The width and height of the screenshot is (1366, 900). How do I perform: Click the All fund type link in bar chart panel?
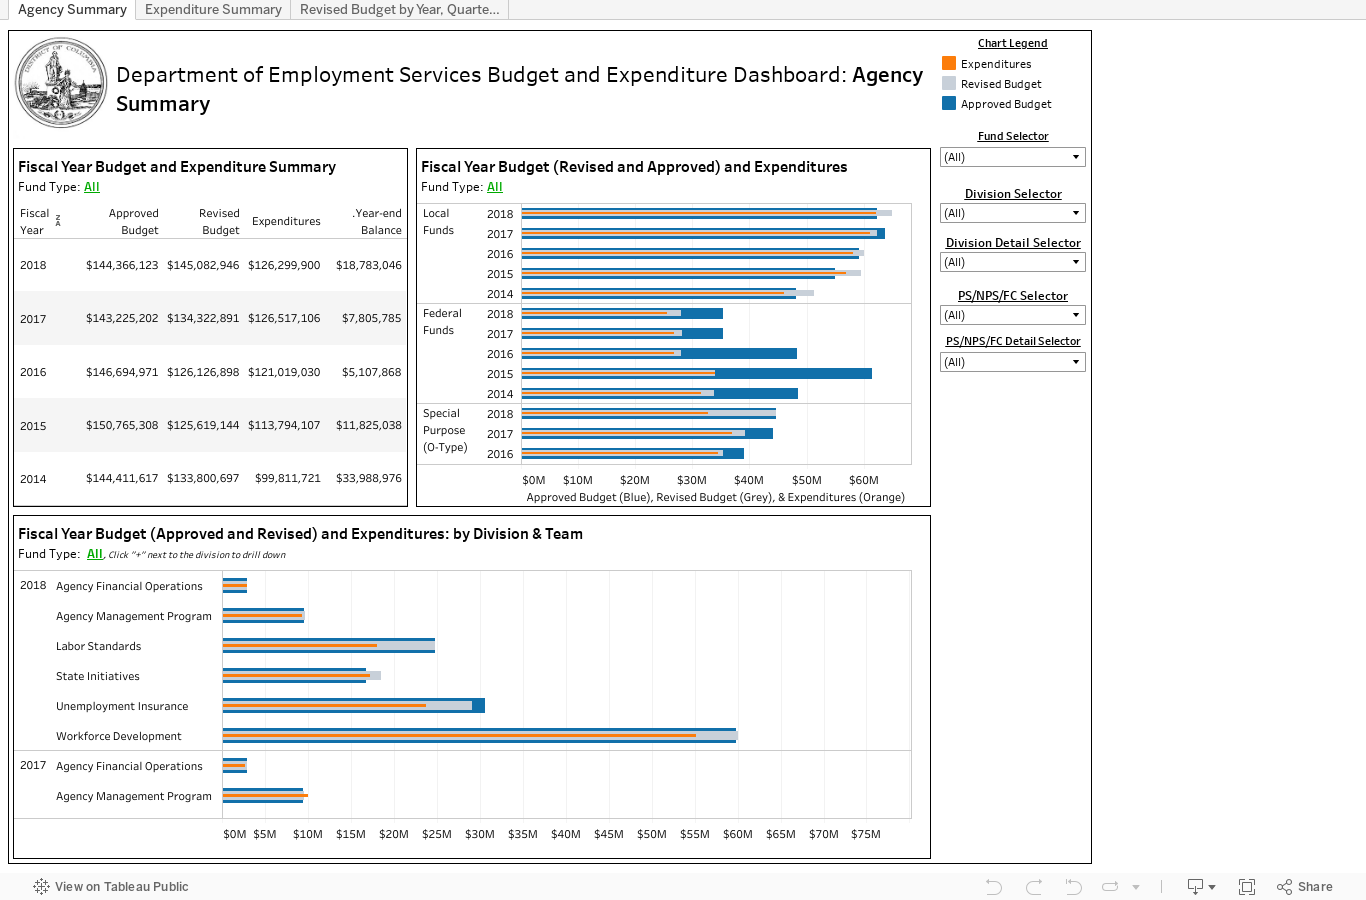(x=495, y=187)
